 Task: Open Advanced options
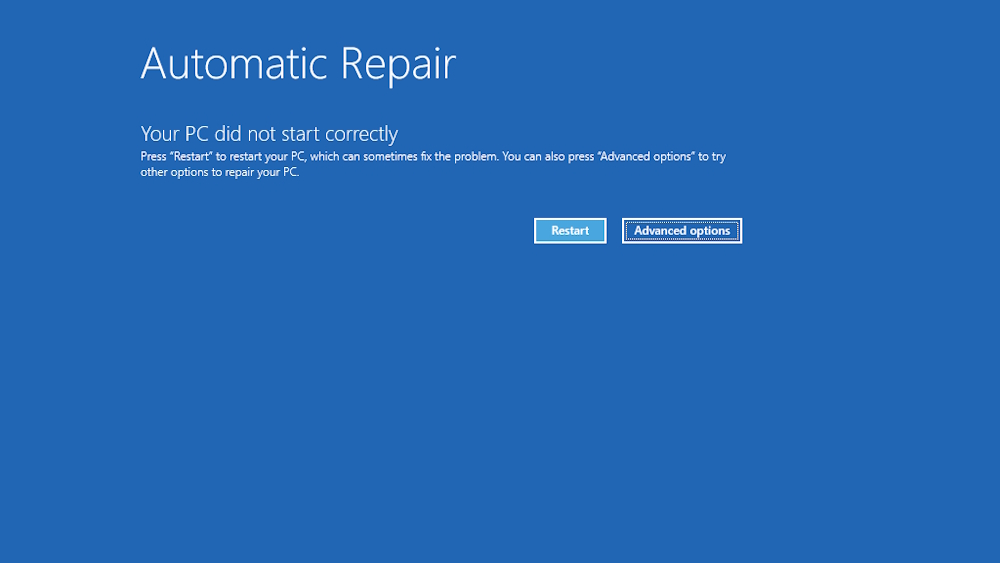click(x=682, y=231)
